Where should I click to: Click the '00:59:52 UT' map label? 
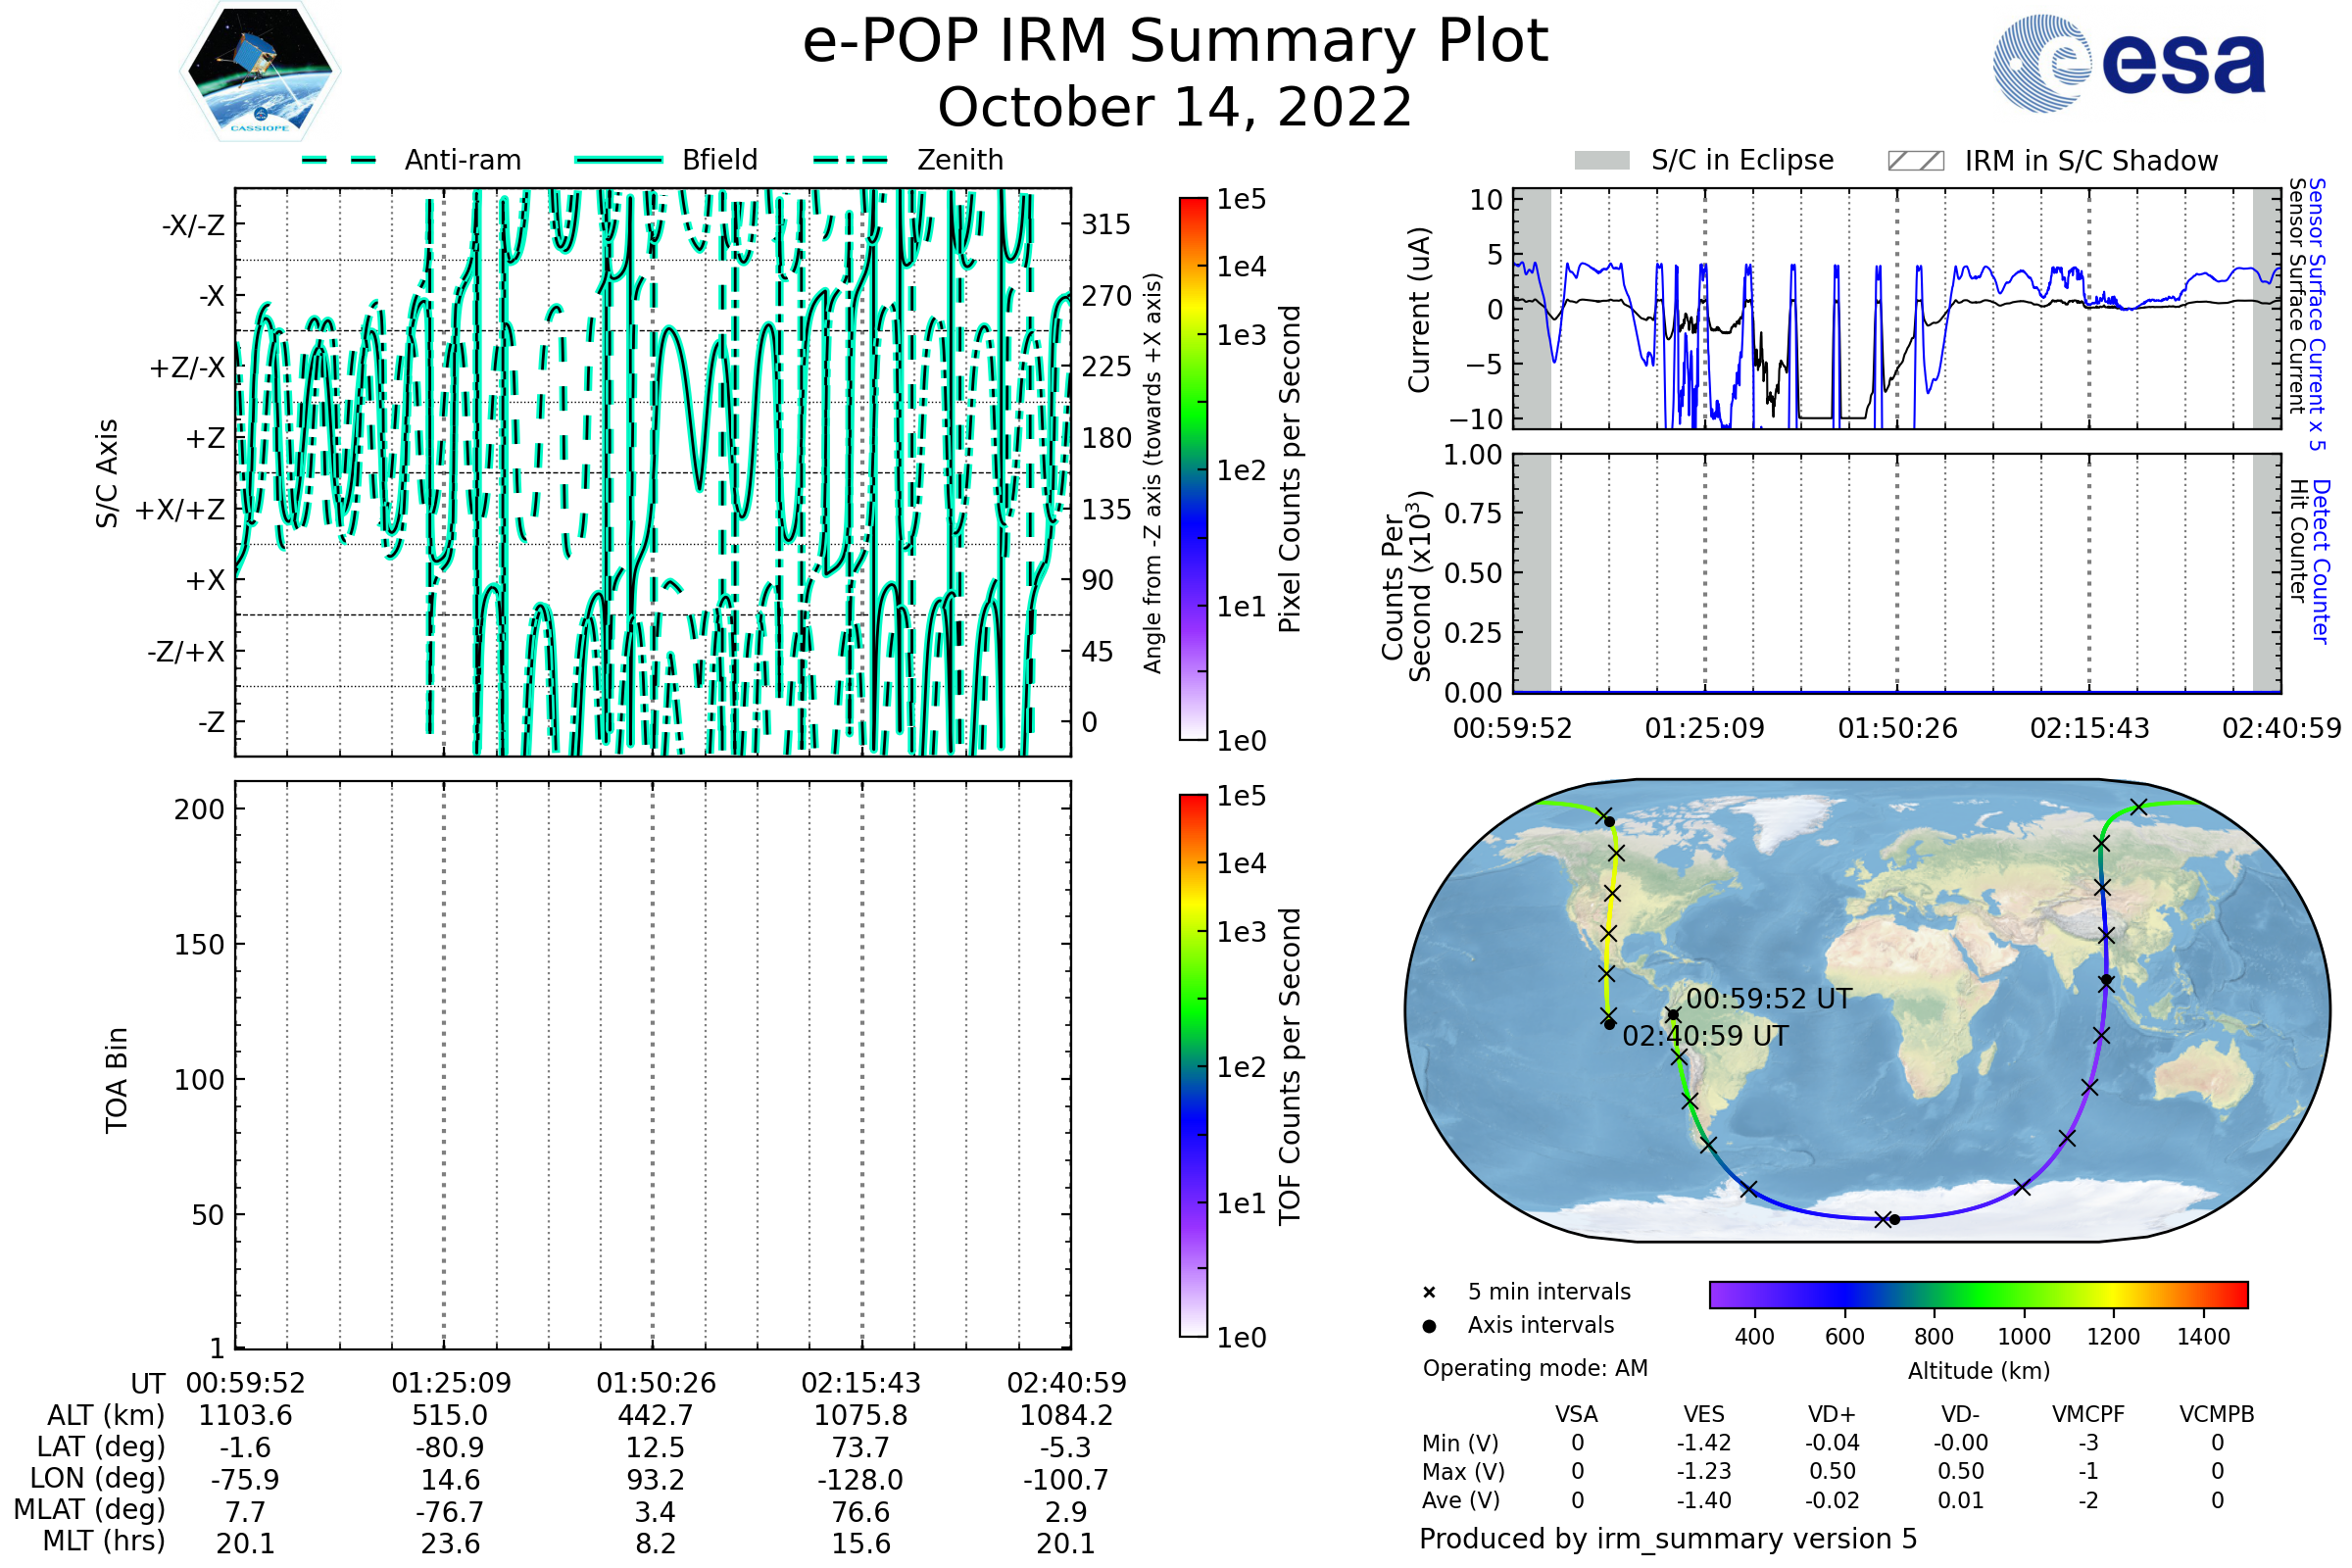pos(1769,999)
